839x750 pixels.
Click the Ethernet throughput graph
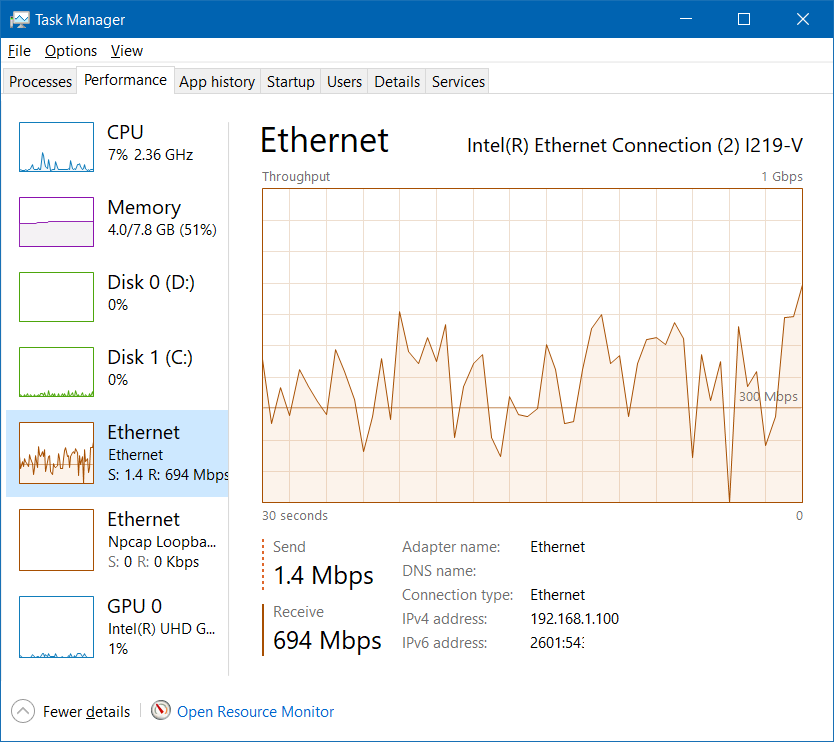(x=532, y=346)
